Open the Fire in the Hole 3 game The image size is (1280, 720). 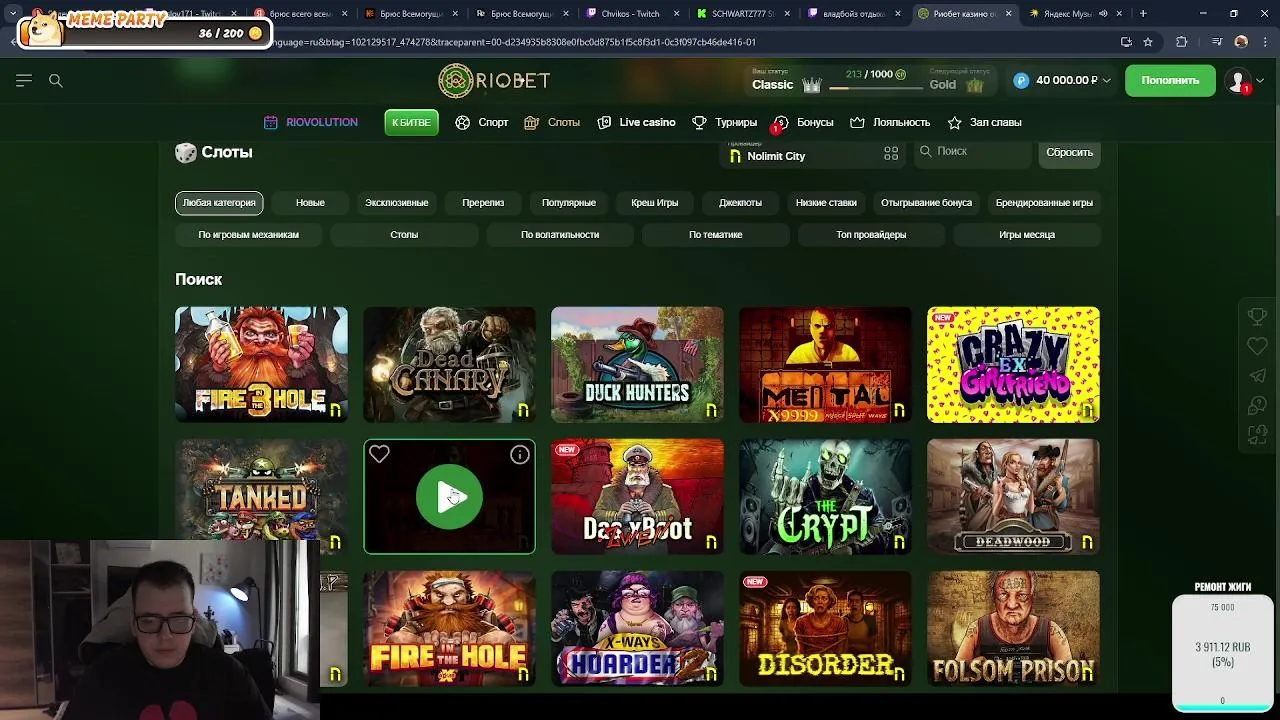pyautogui.click(x=261, y=364)
